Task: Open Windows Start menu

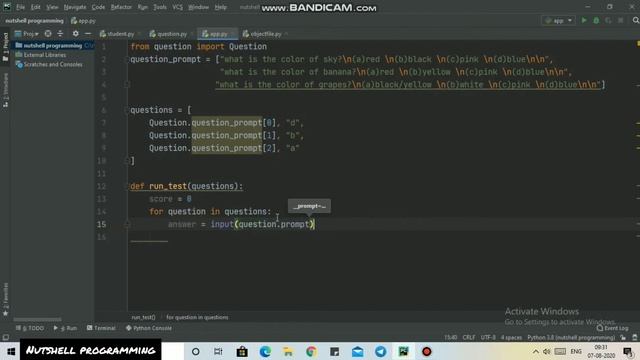Action: [x=11, y=351]
